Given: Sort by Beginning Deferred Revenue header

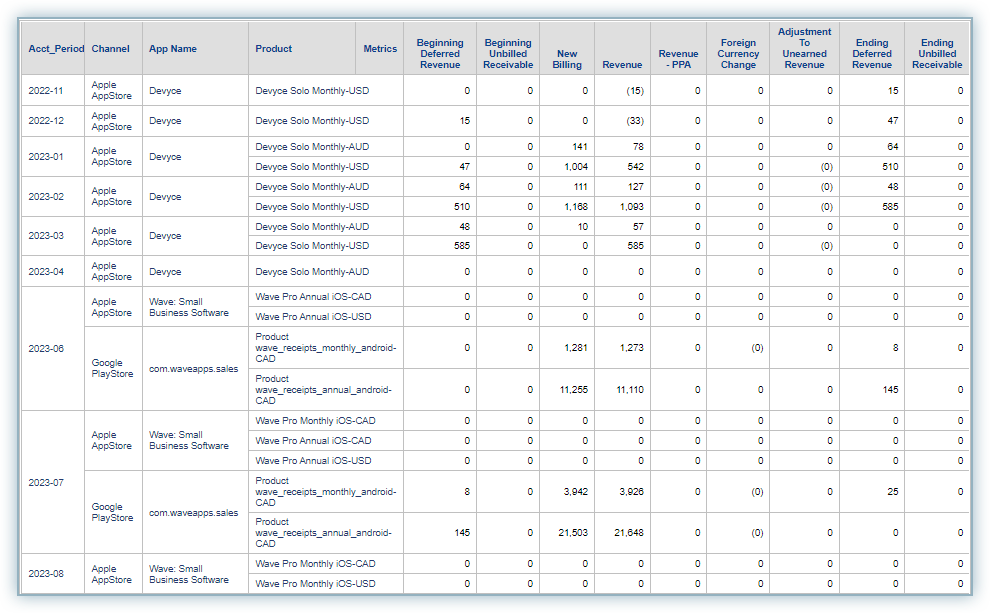Looking at the screenshot, I should coord(440,54).
